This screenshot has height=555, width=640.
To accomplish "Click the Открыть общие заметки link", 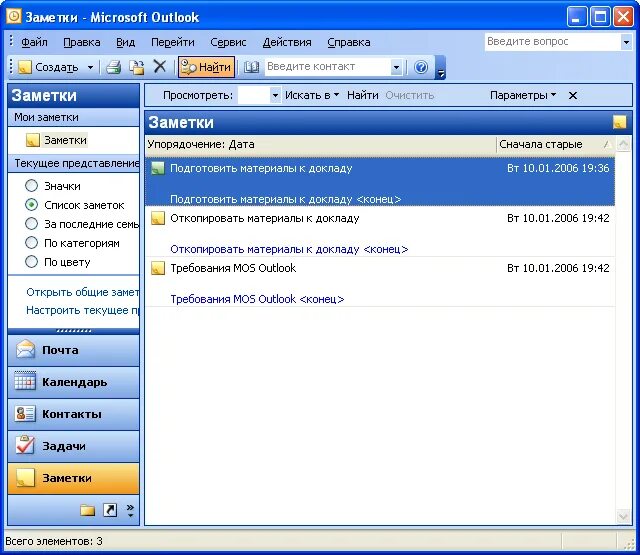I will pyautogui.click(x=82, y=292).
